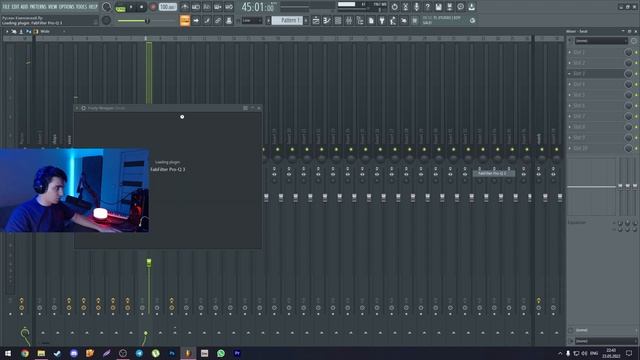Screen dimensions: 640x360
Task: Open Photoshop from the taskbar
Action: [x=172, y=353]
